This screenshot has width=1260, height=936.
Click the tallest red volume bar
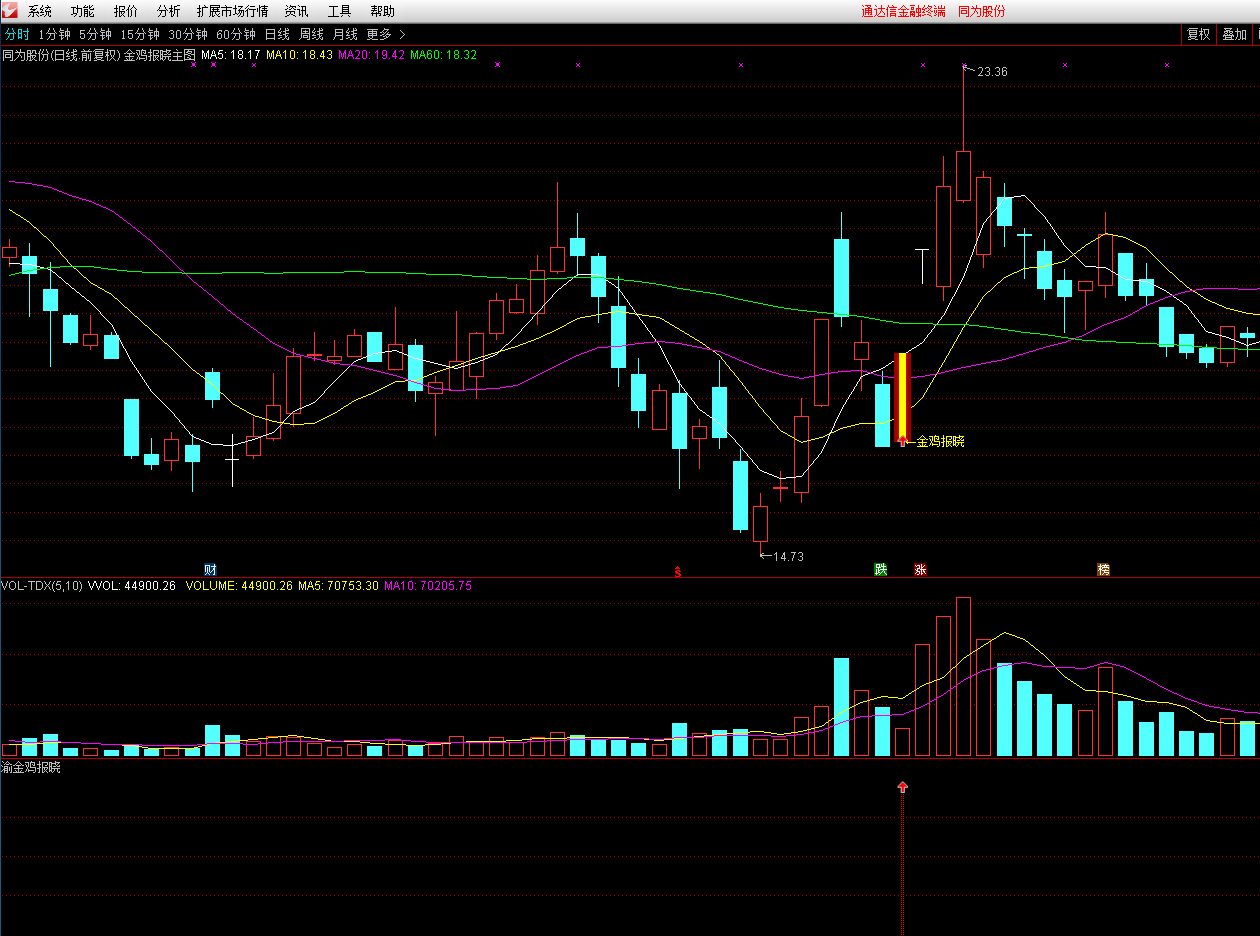click(x=963, y=677)
